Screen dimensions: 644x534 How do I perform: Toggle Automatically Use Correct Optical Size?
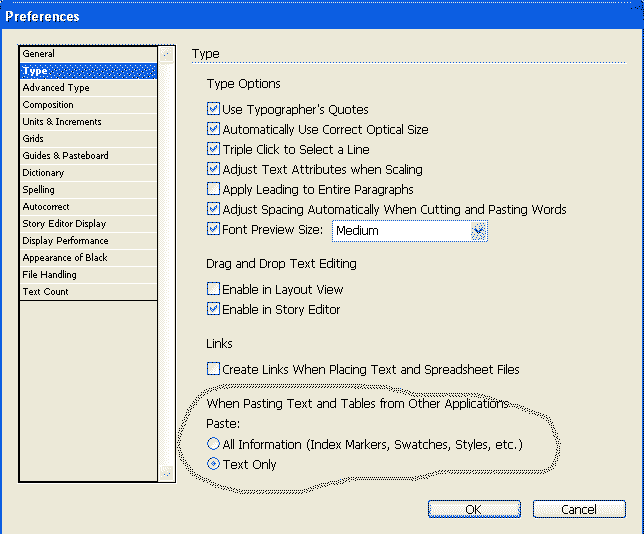[x=213, y=129]
